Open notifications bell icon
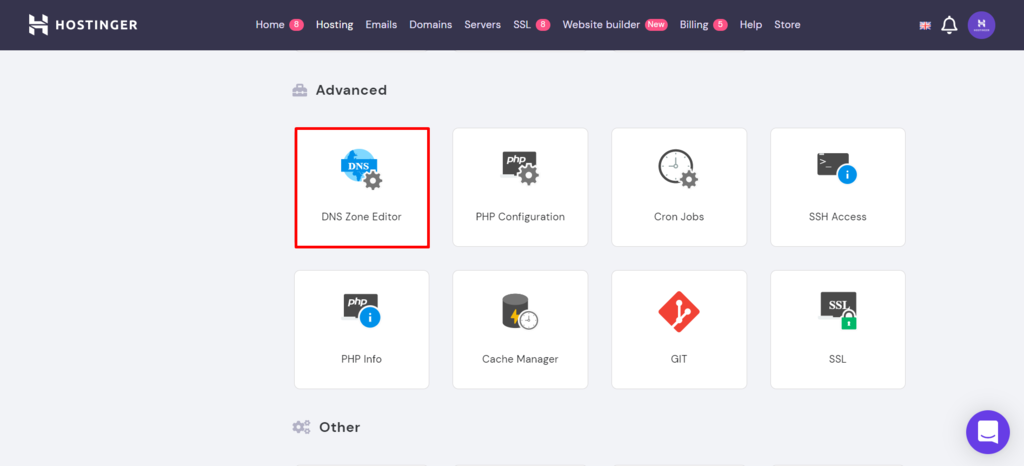The width and height of the screenshot is (1024, 466). click(x=949, y=25)
